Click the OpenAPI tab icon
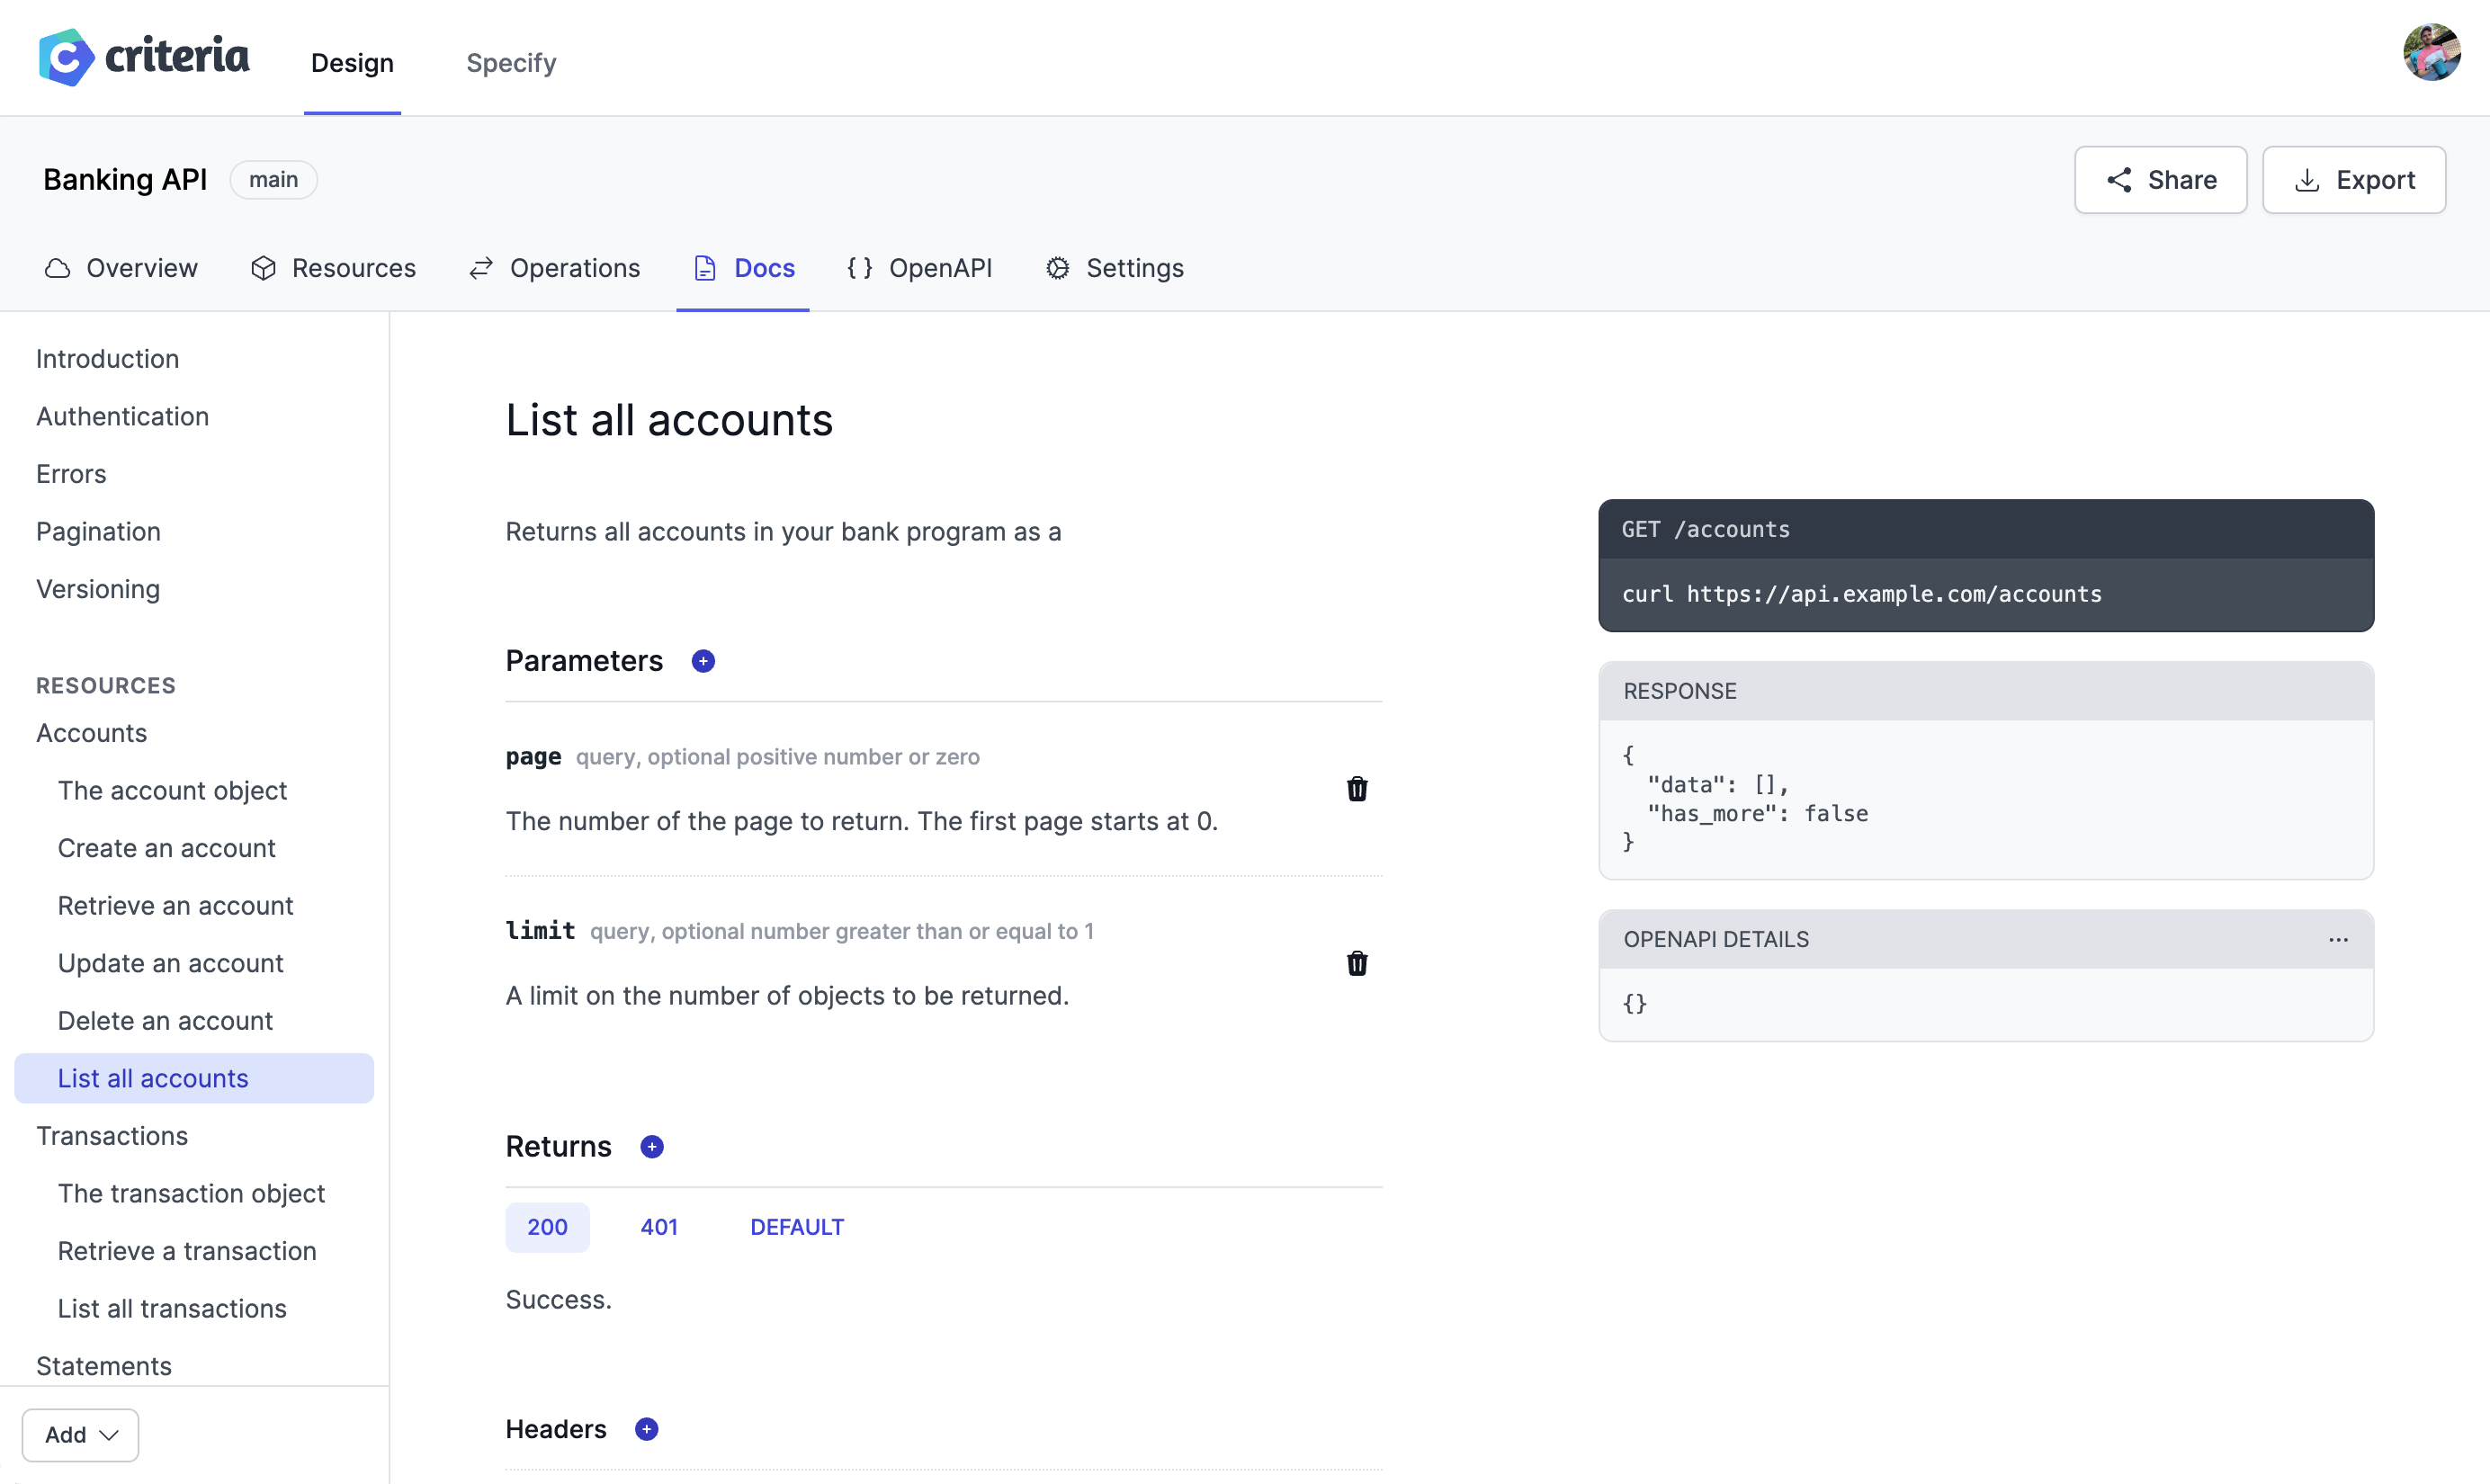The height and width of the screenshot is (1484, 2490). 860,269
